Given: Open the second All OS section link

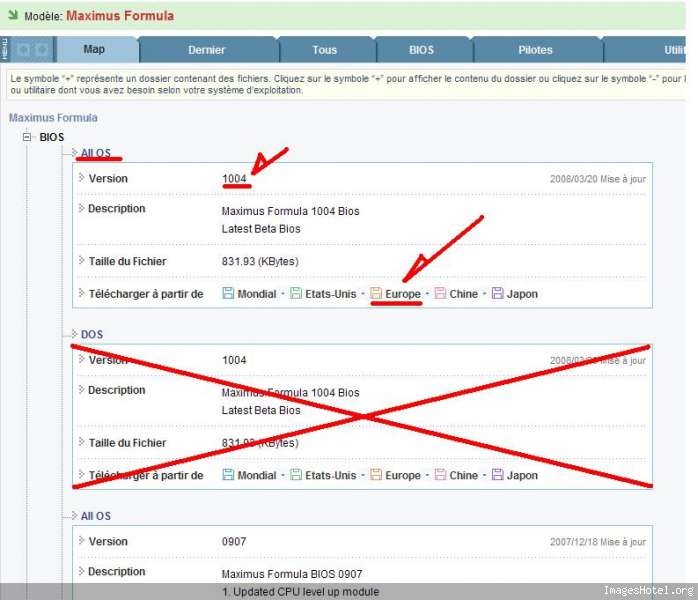Looking at the screenshot, I should tap(96, 516).
